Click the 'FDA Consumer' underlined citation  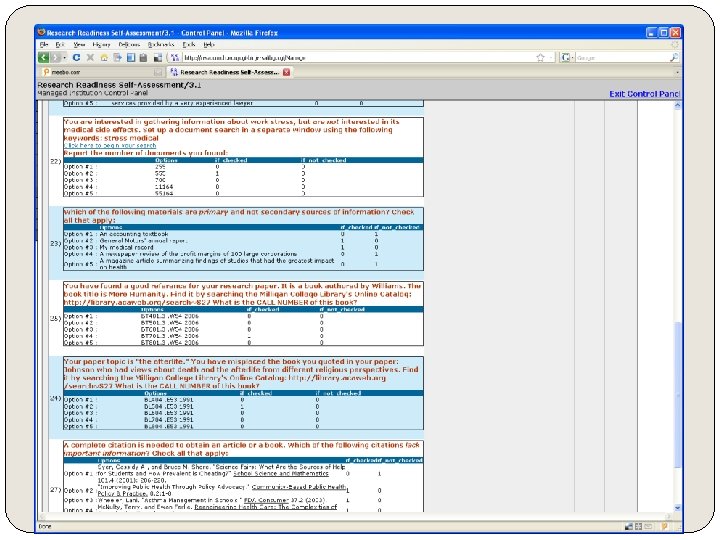[x=266, y=500]
